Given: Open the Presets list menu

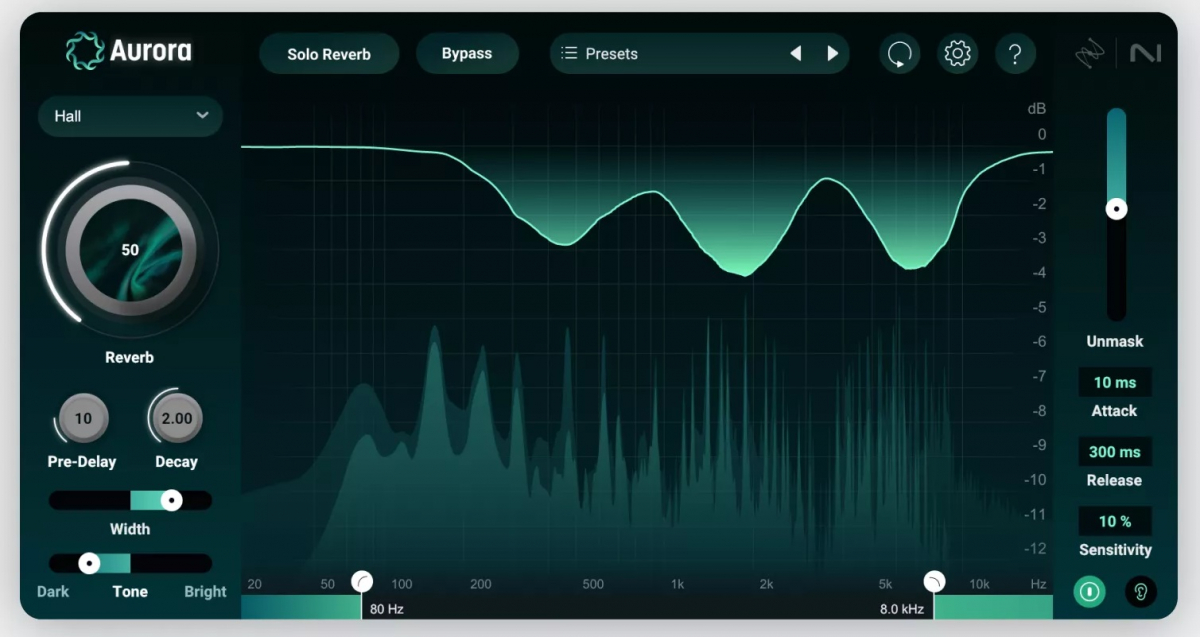Looking at the screenshot, I should pyautogui.click(x=600, y=54).
